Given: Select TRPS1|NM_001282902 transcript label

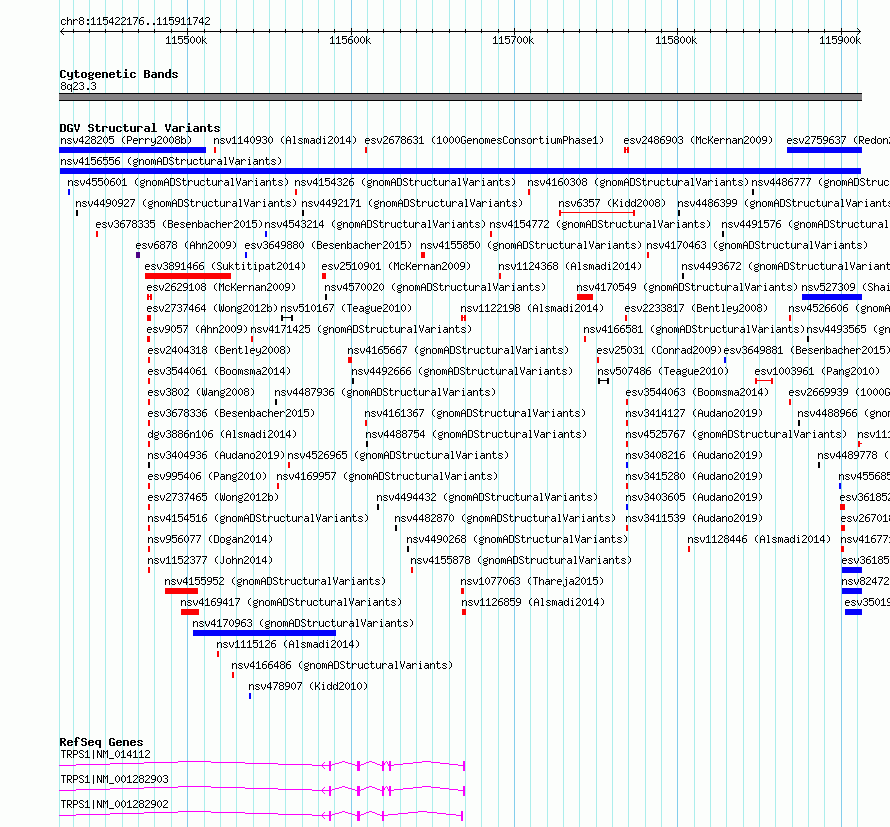Looking at the screenshot, I should pyautogui.click(x=114, y=804).
